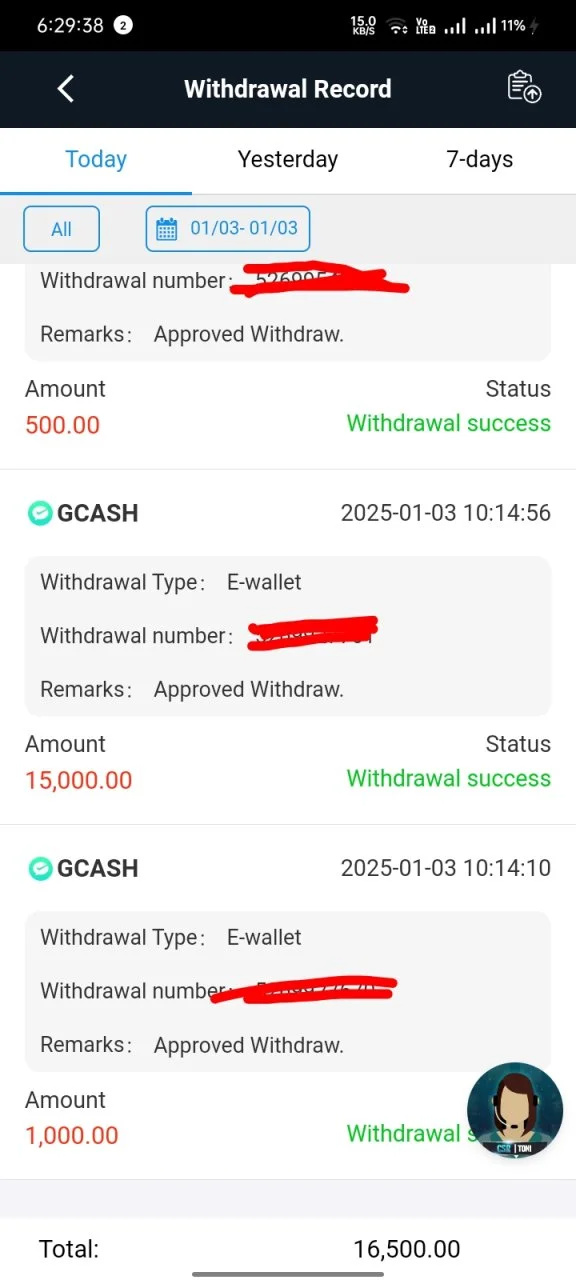Switch to the 7-days tab
Viewport: 576px width, 1280px height.
tap(480, 159)
